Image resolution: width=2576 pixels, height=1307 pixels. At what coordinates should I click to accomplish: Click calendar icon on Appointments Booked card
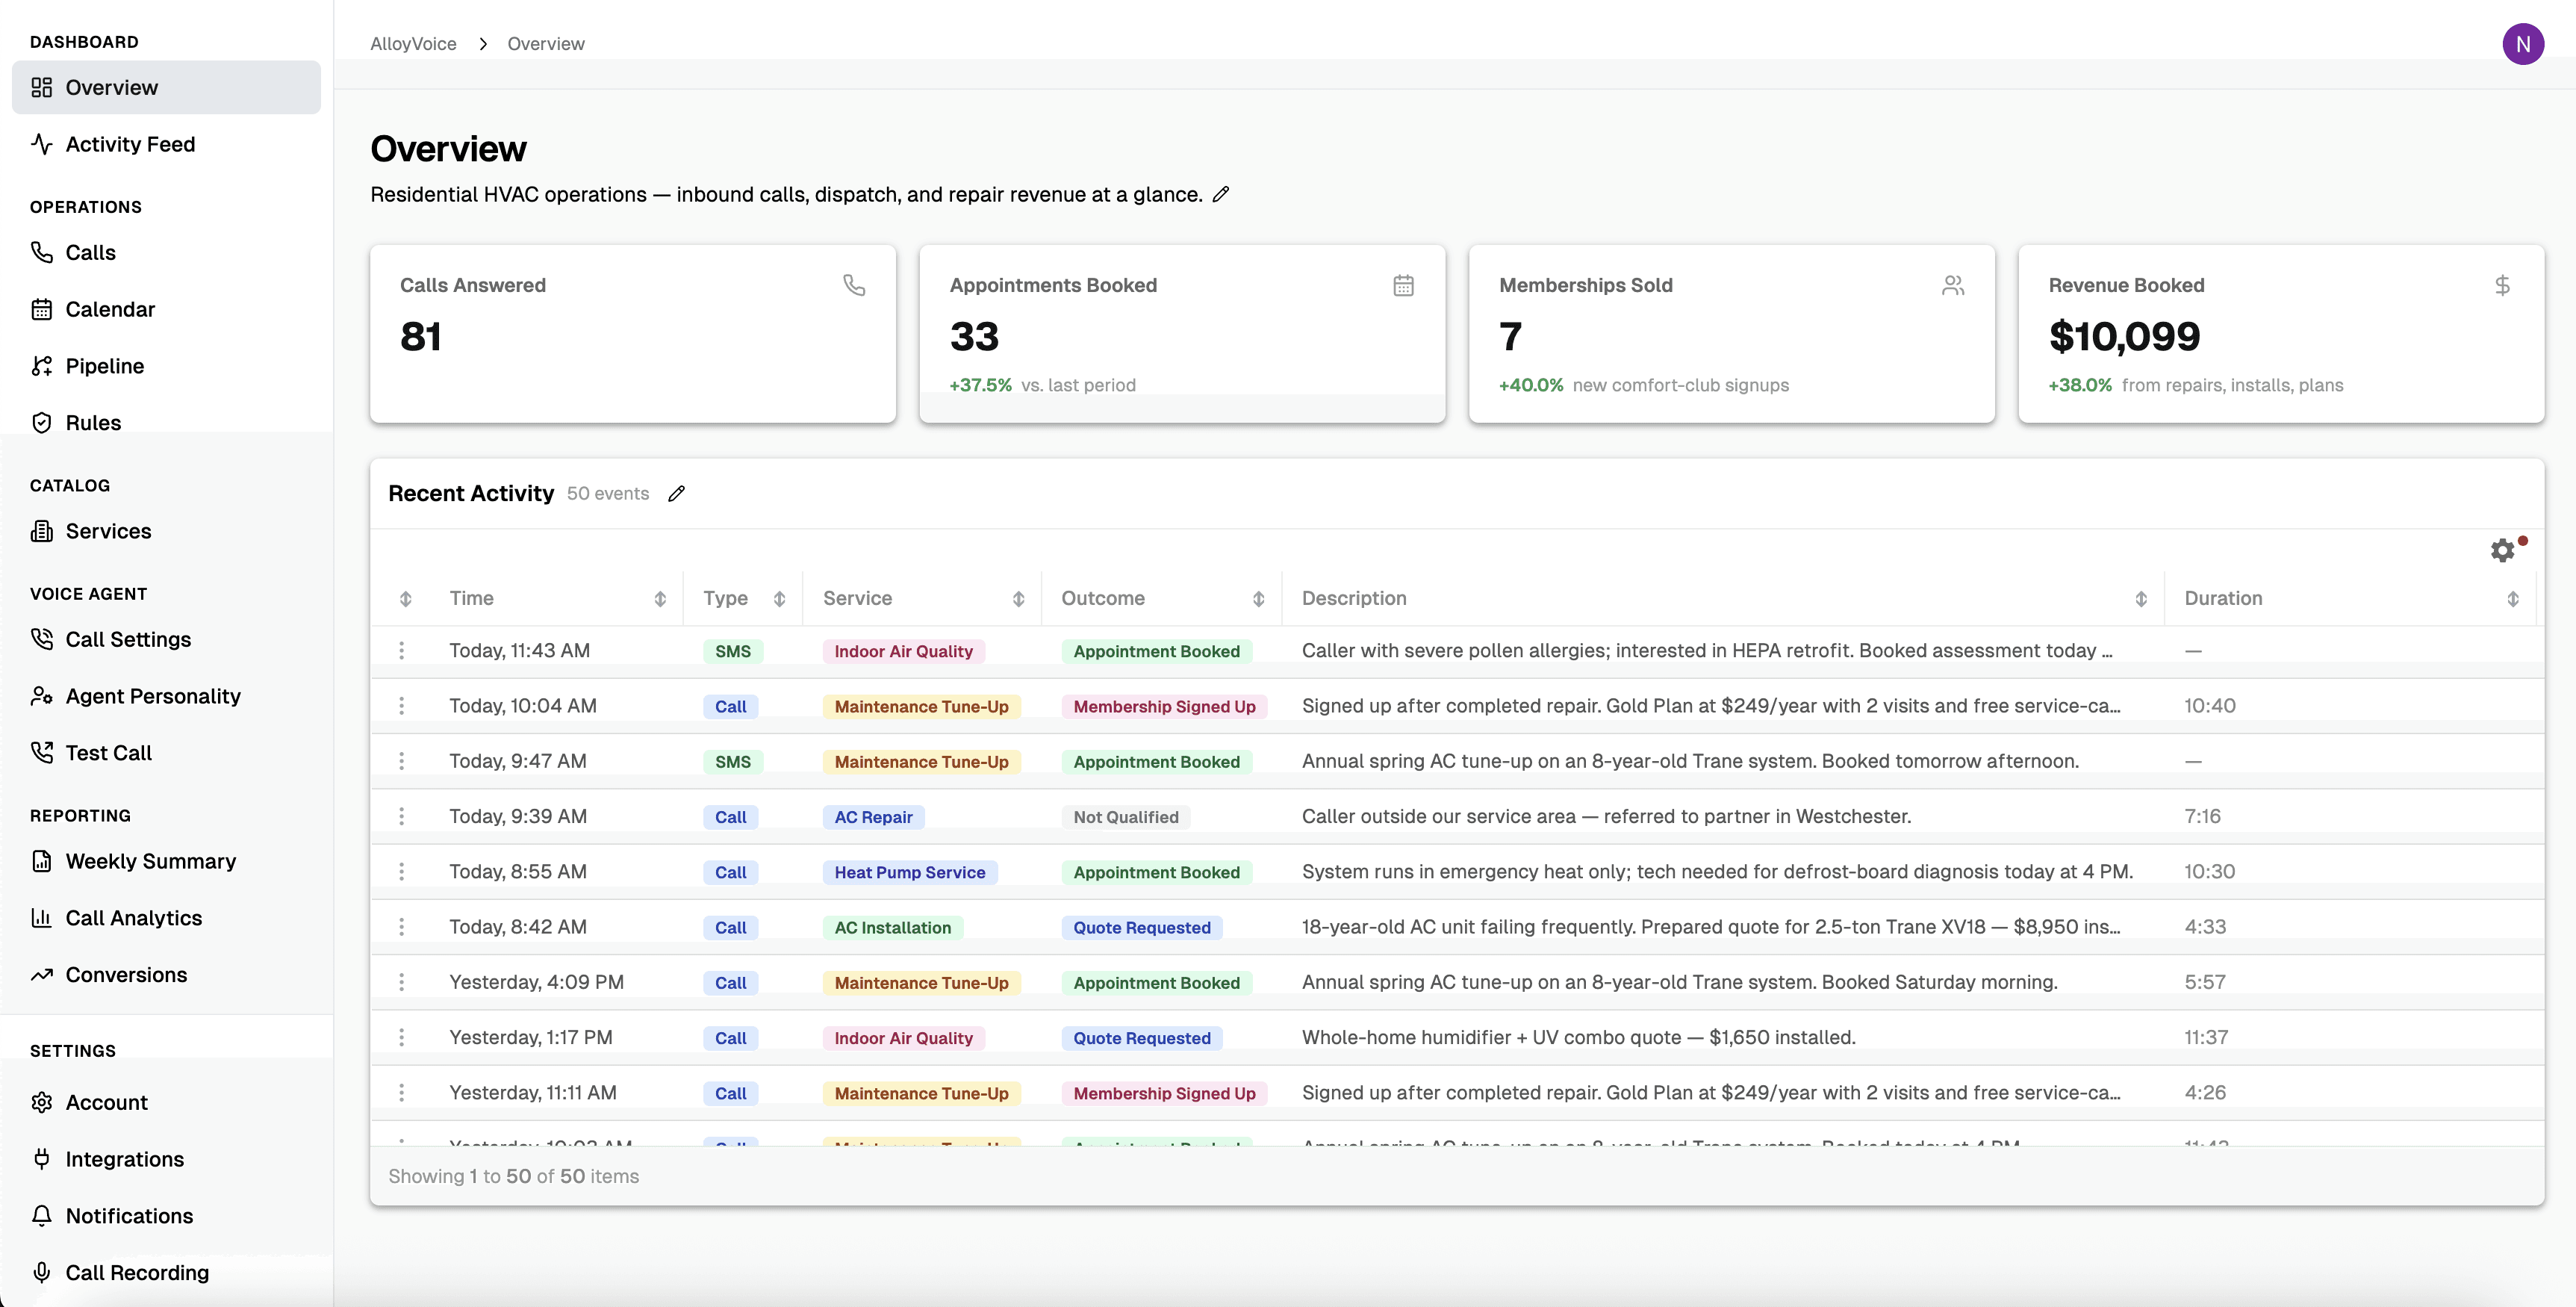[1403, 285]
